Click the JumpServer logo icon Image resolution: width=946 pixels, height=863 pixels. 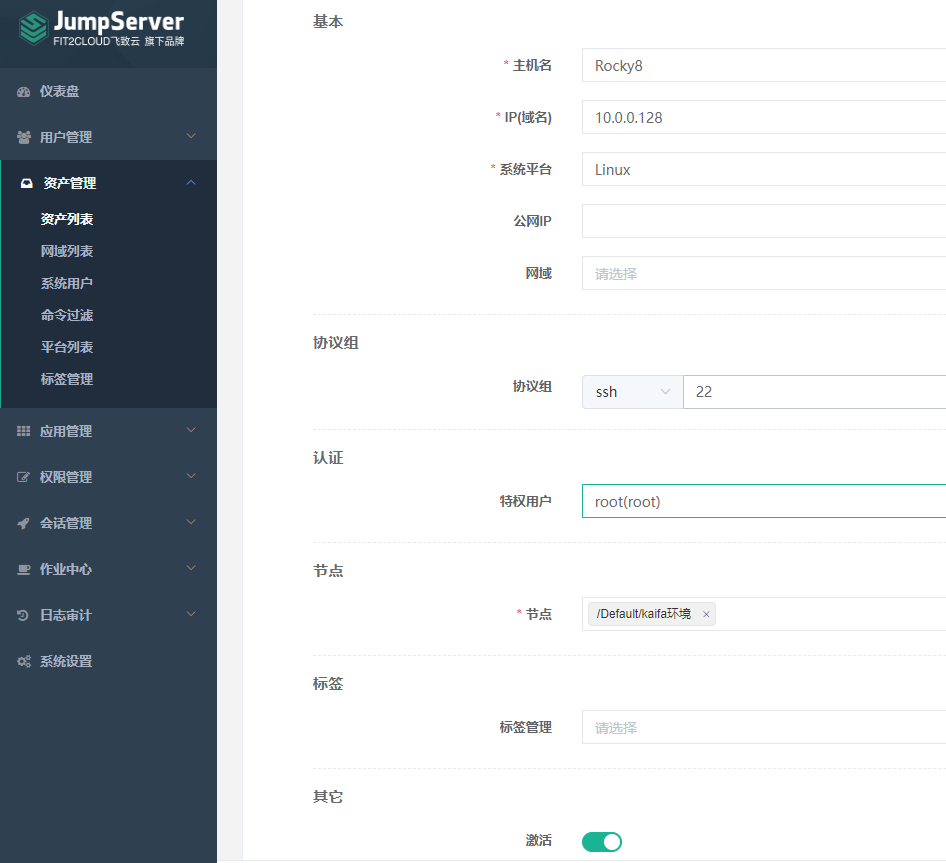point(33,28)
